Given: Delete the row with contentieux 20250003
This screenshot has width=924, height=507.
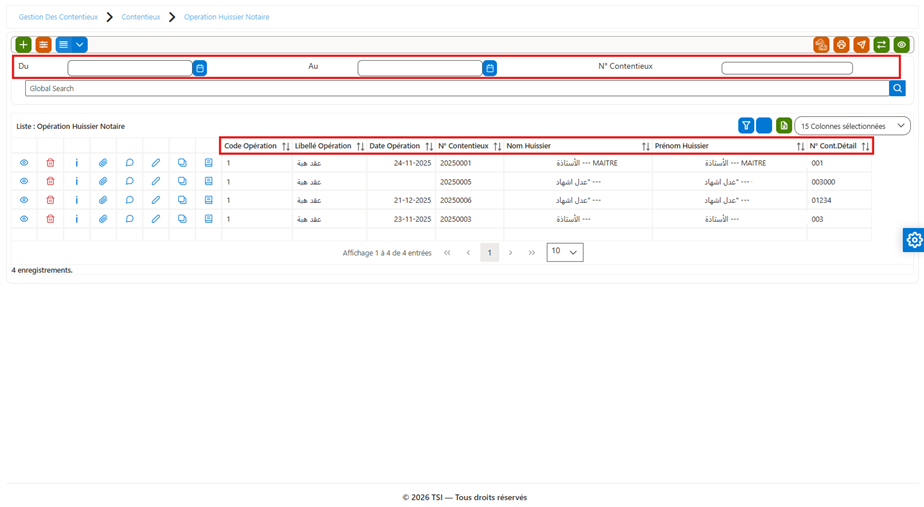Looking at the screenshot, I should point(50,219).
